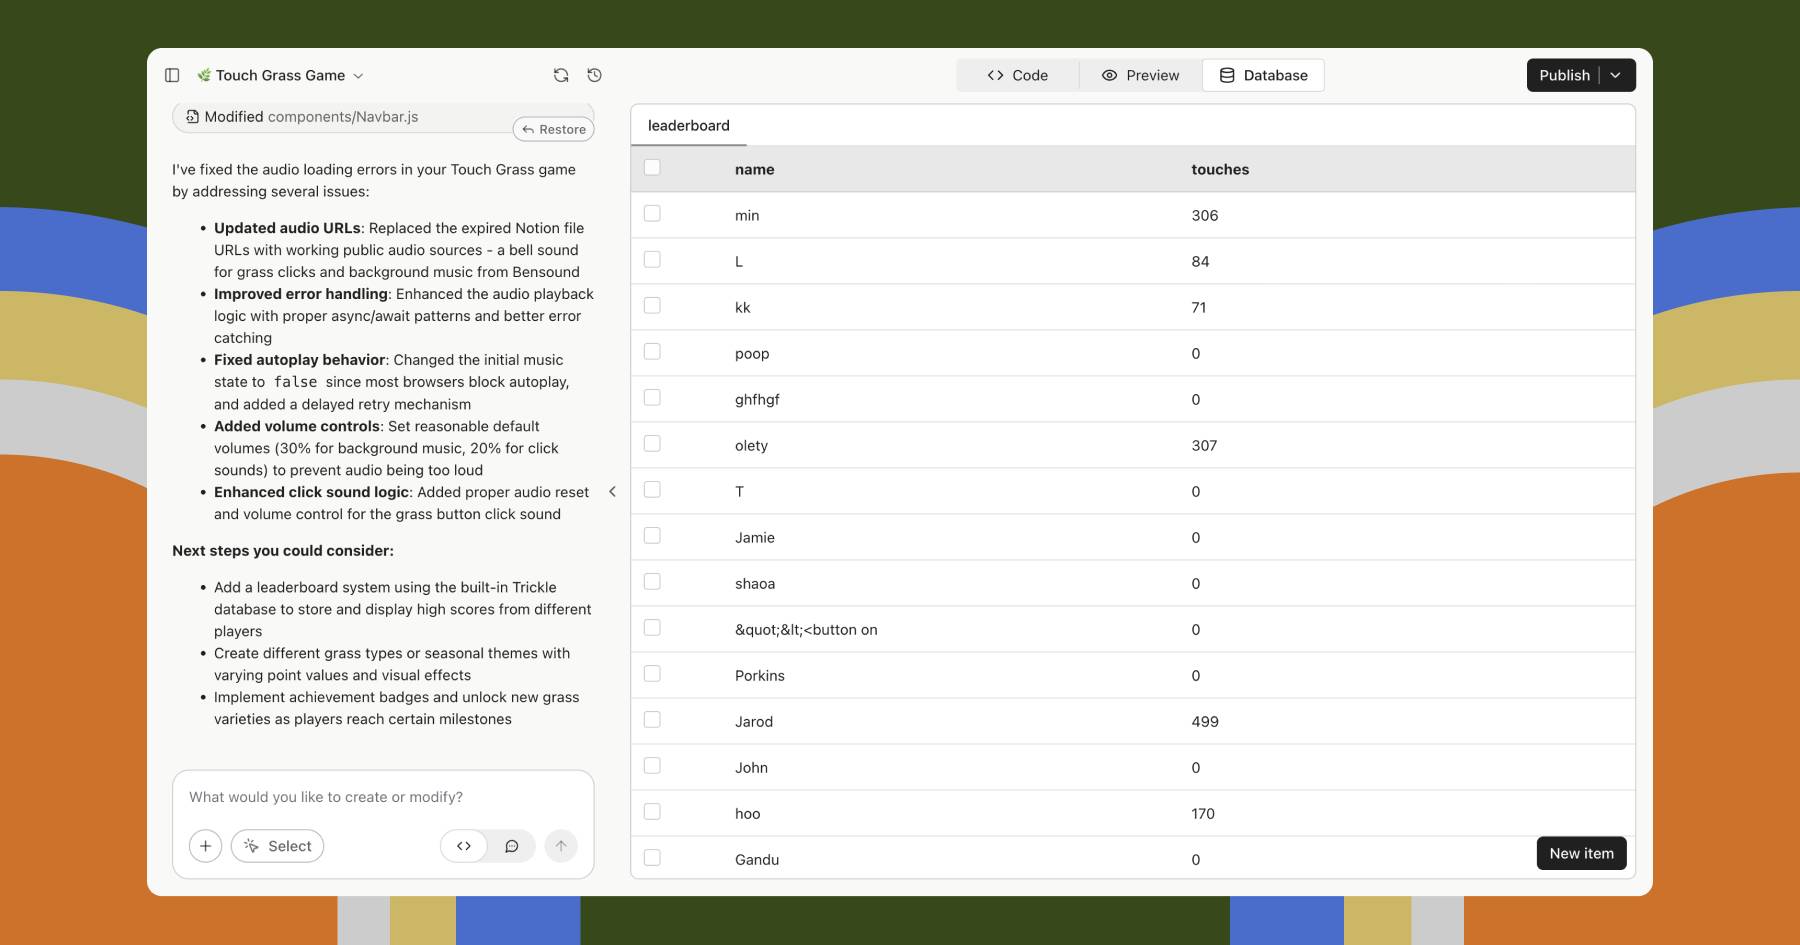Click the modified file icon for Navbar.js
This screenshot has height=945, width=1800.
click(x=192, y=117)
